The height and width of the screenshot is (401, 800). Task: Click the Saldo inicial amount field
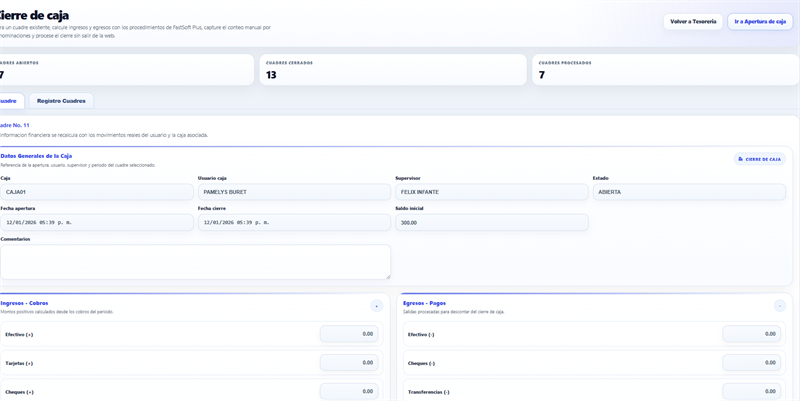(x=491, y=222)
